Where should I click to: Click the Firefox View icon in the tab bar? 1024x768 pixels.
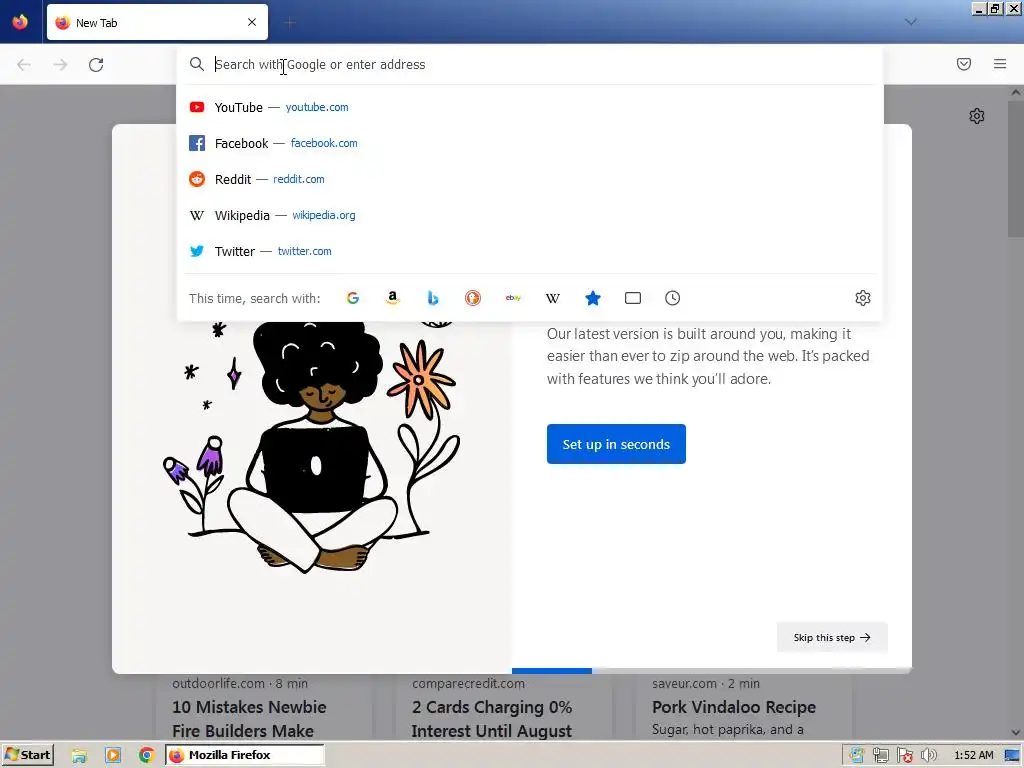tap(20, 22)
